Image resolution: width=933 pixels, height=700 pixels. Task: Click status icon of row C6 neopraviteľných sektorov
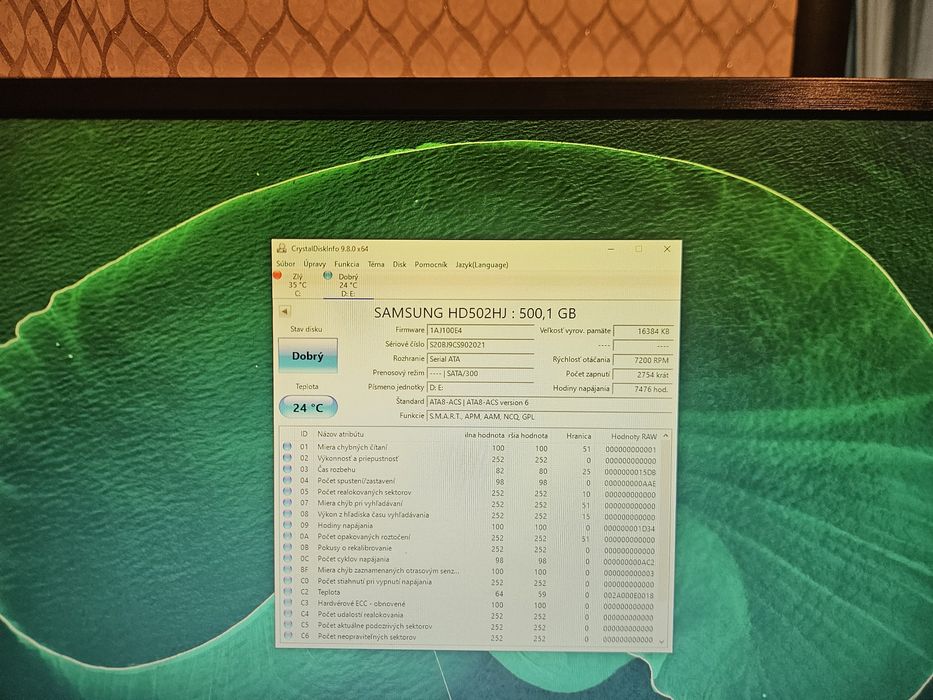(287, 636)
